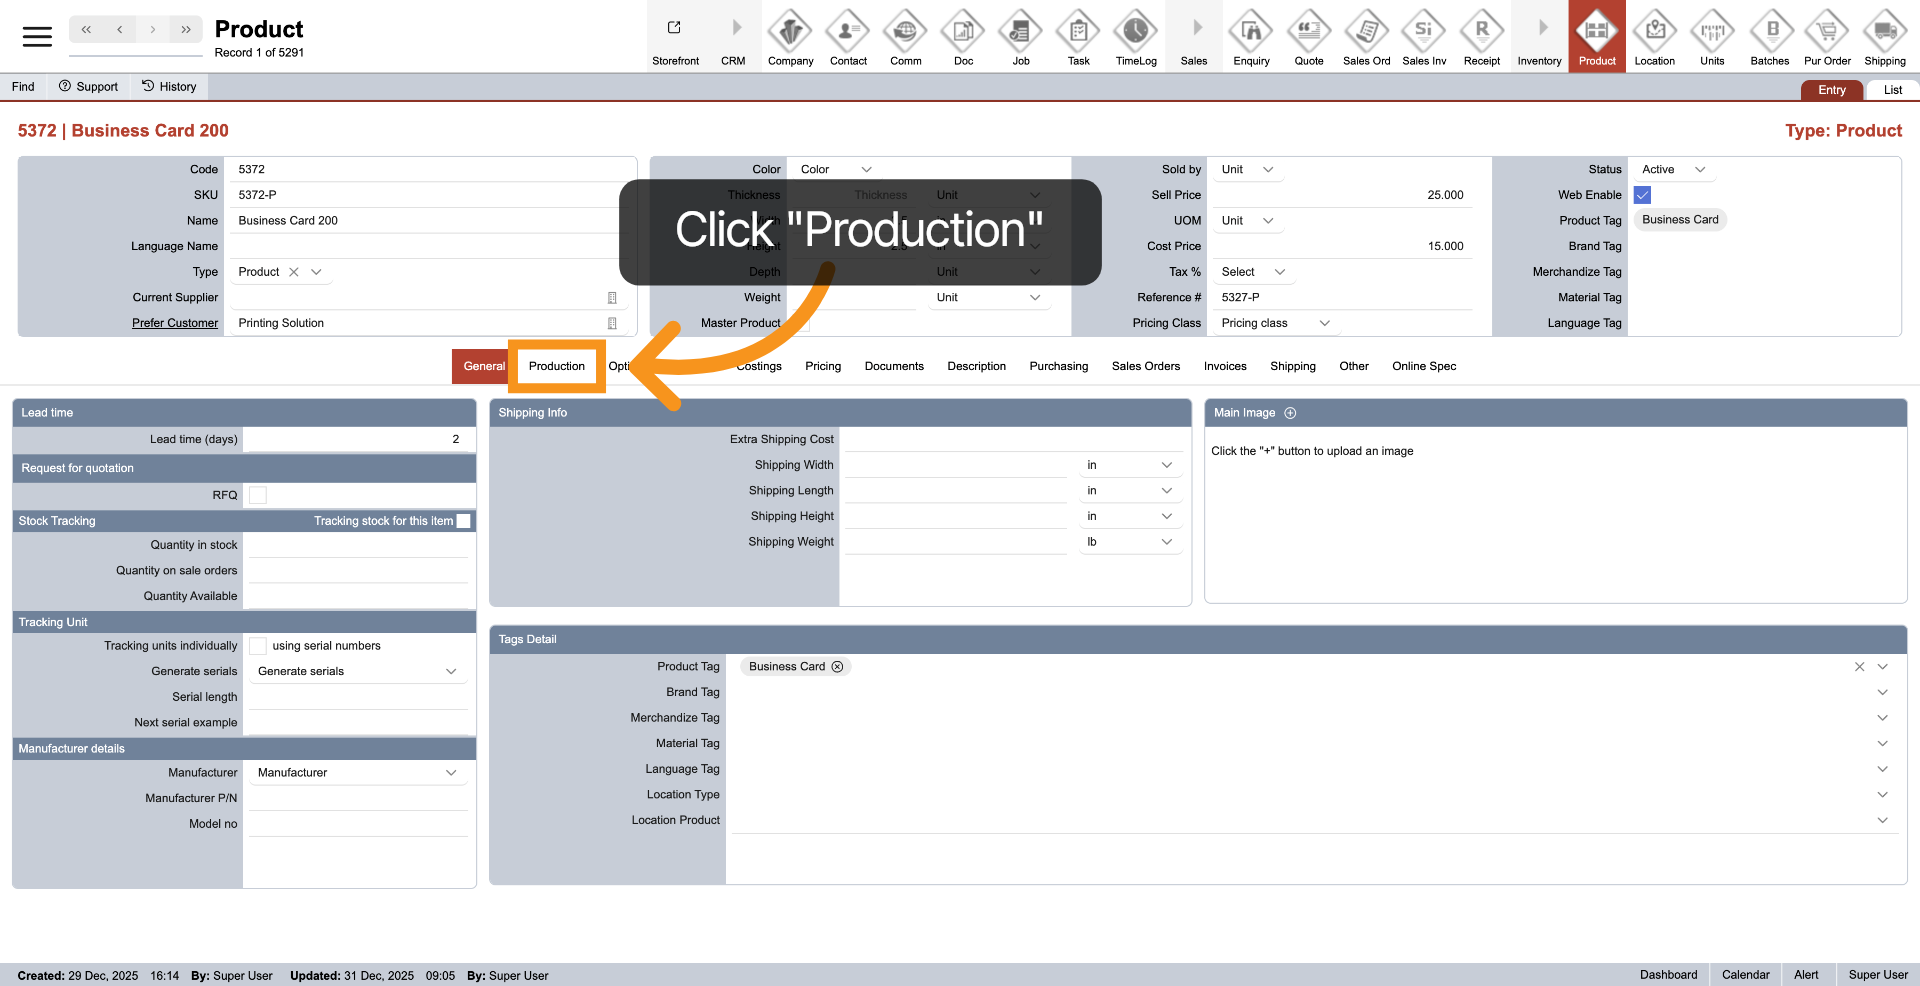
Task: Open the Tax % Select dropdown
Action: pyautogui.click(x=1252, y=271)
